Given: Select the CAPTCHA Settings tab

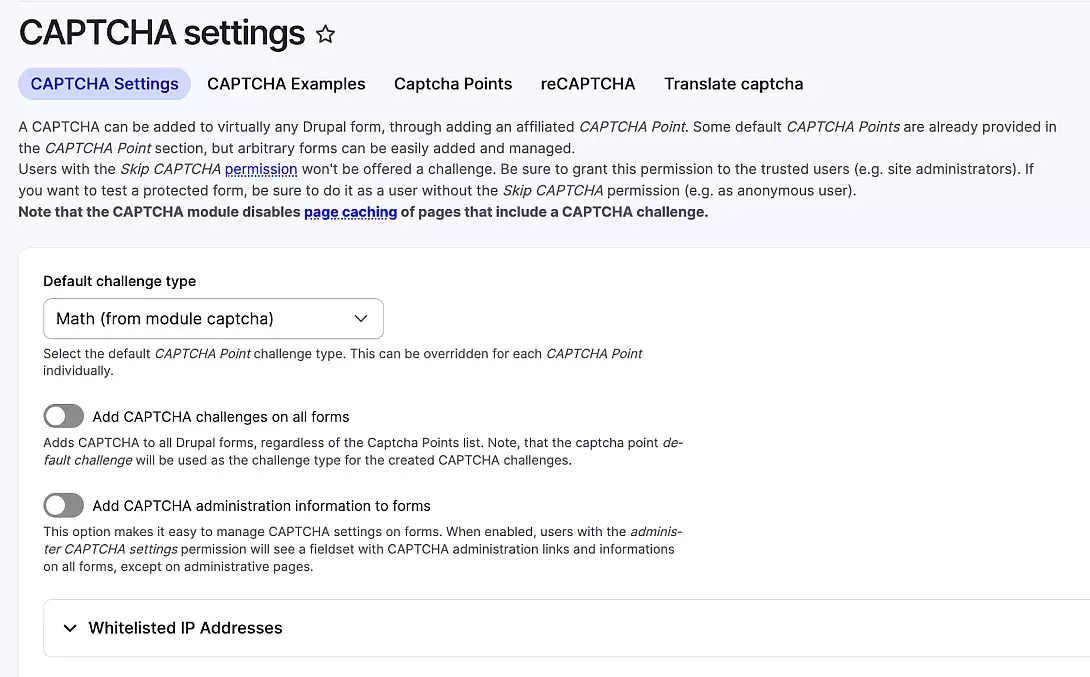Looking at the screenshot, I should coord(104,84).
